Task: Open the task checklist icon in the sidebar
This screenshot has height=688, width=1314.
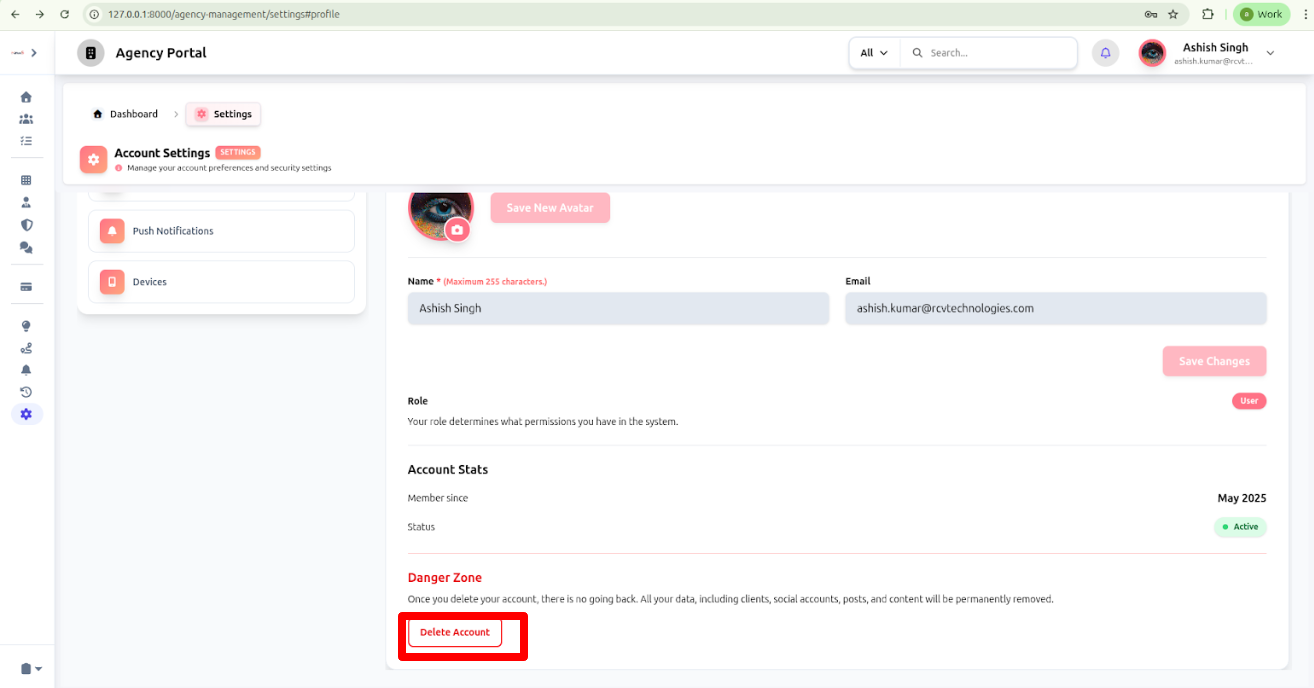Action: pos(26,141)
